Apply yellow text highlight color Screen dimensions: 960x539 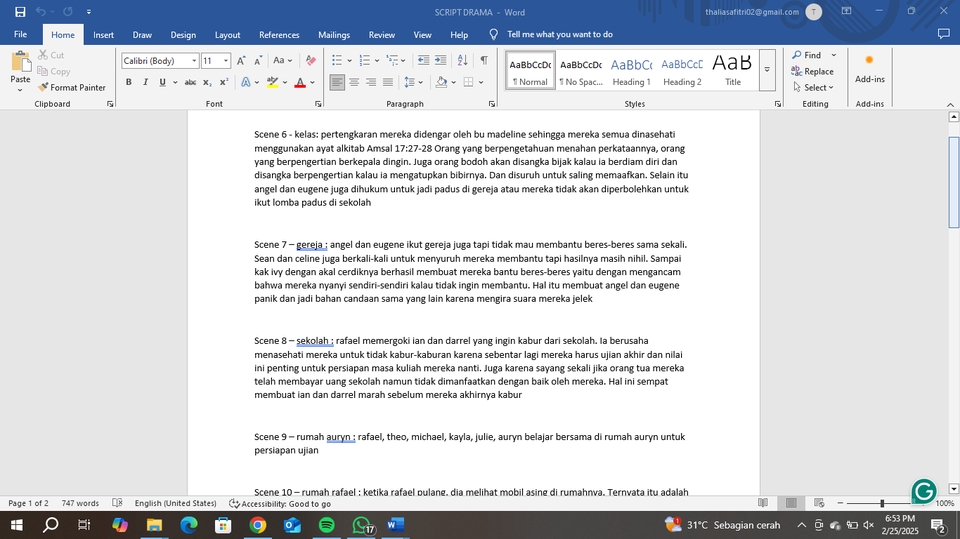point(272,82)
